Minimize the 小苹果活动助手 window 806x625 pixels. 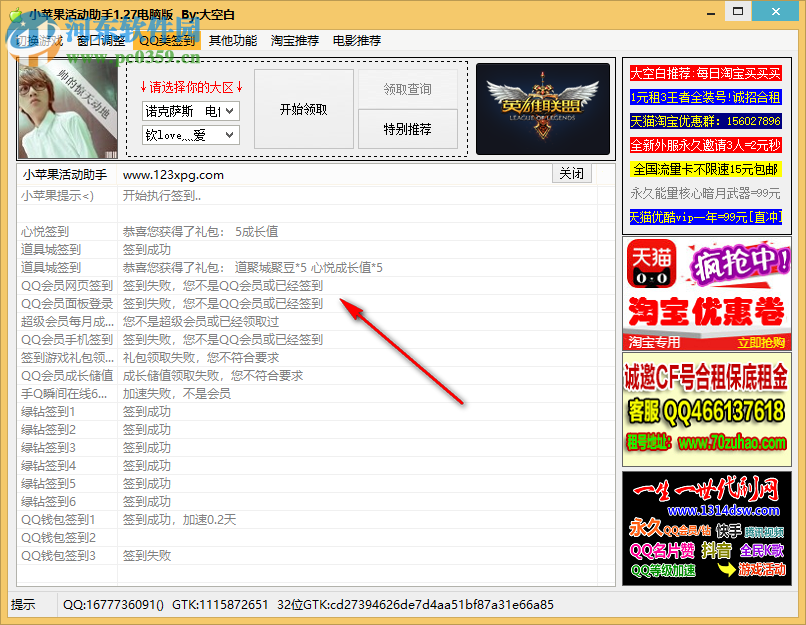[711, 12]
